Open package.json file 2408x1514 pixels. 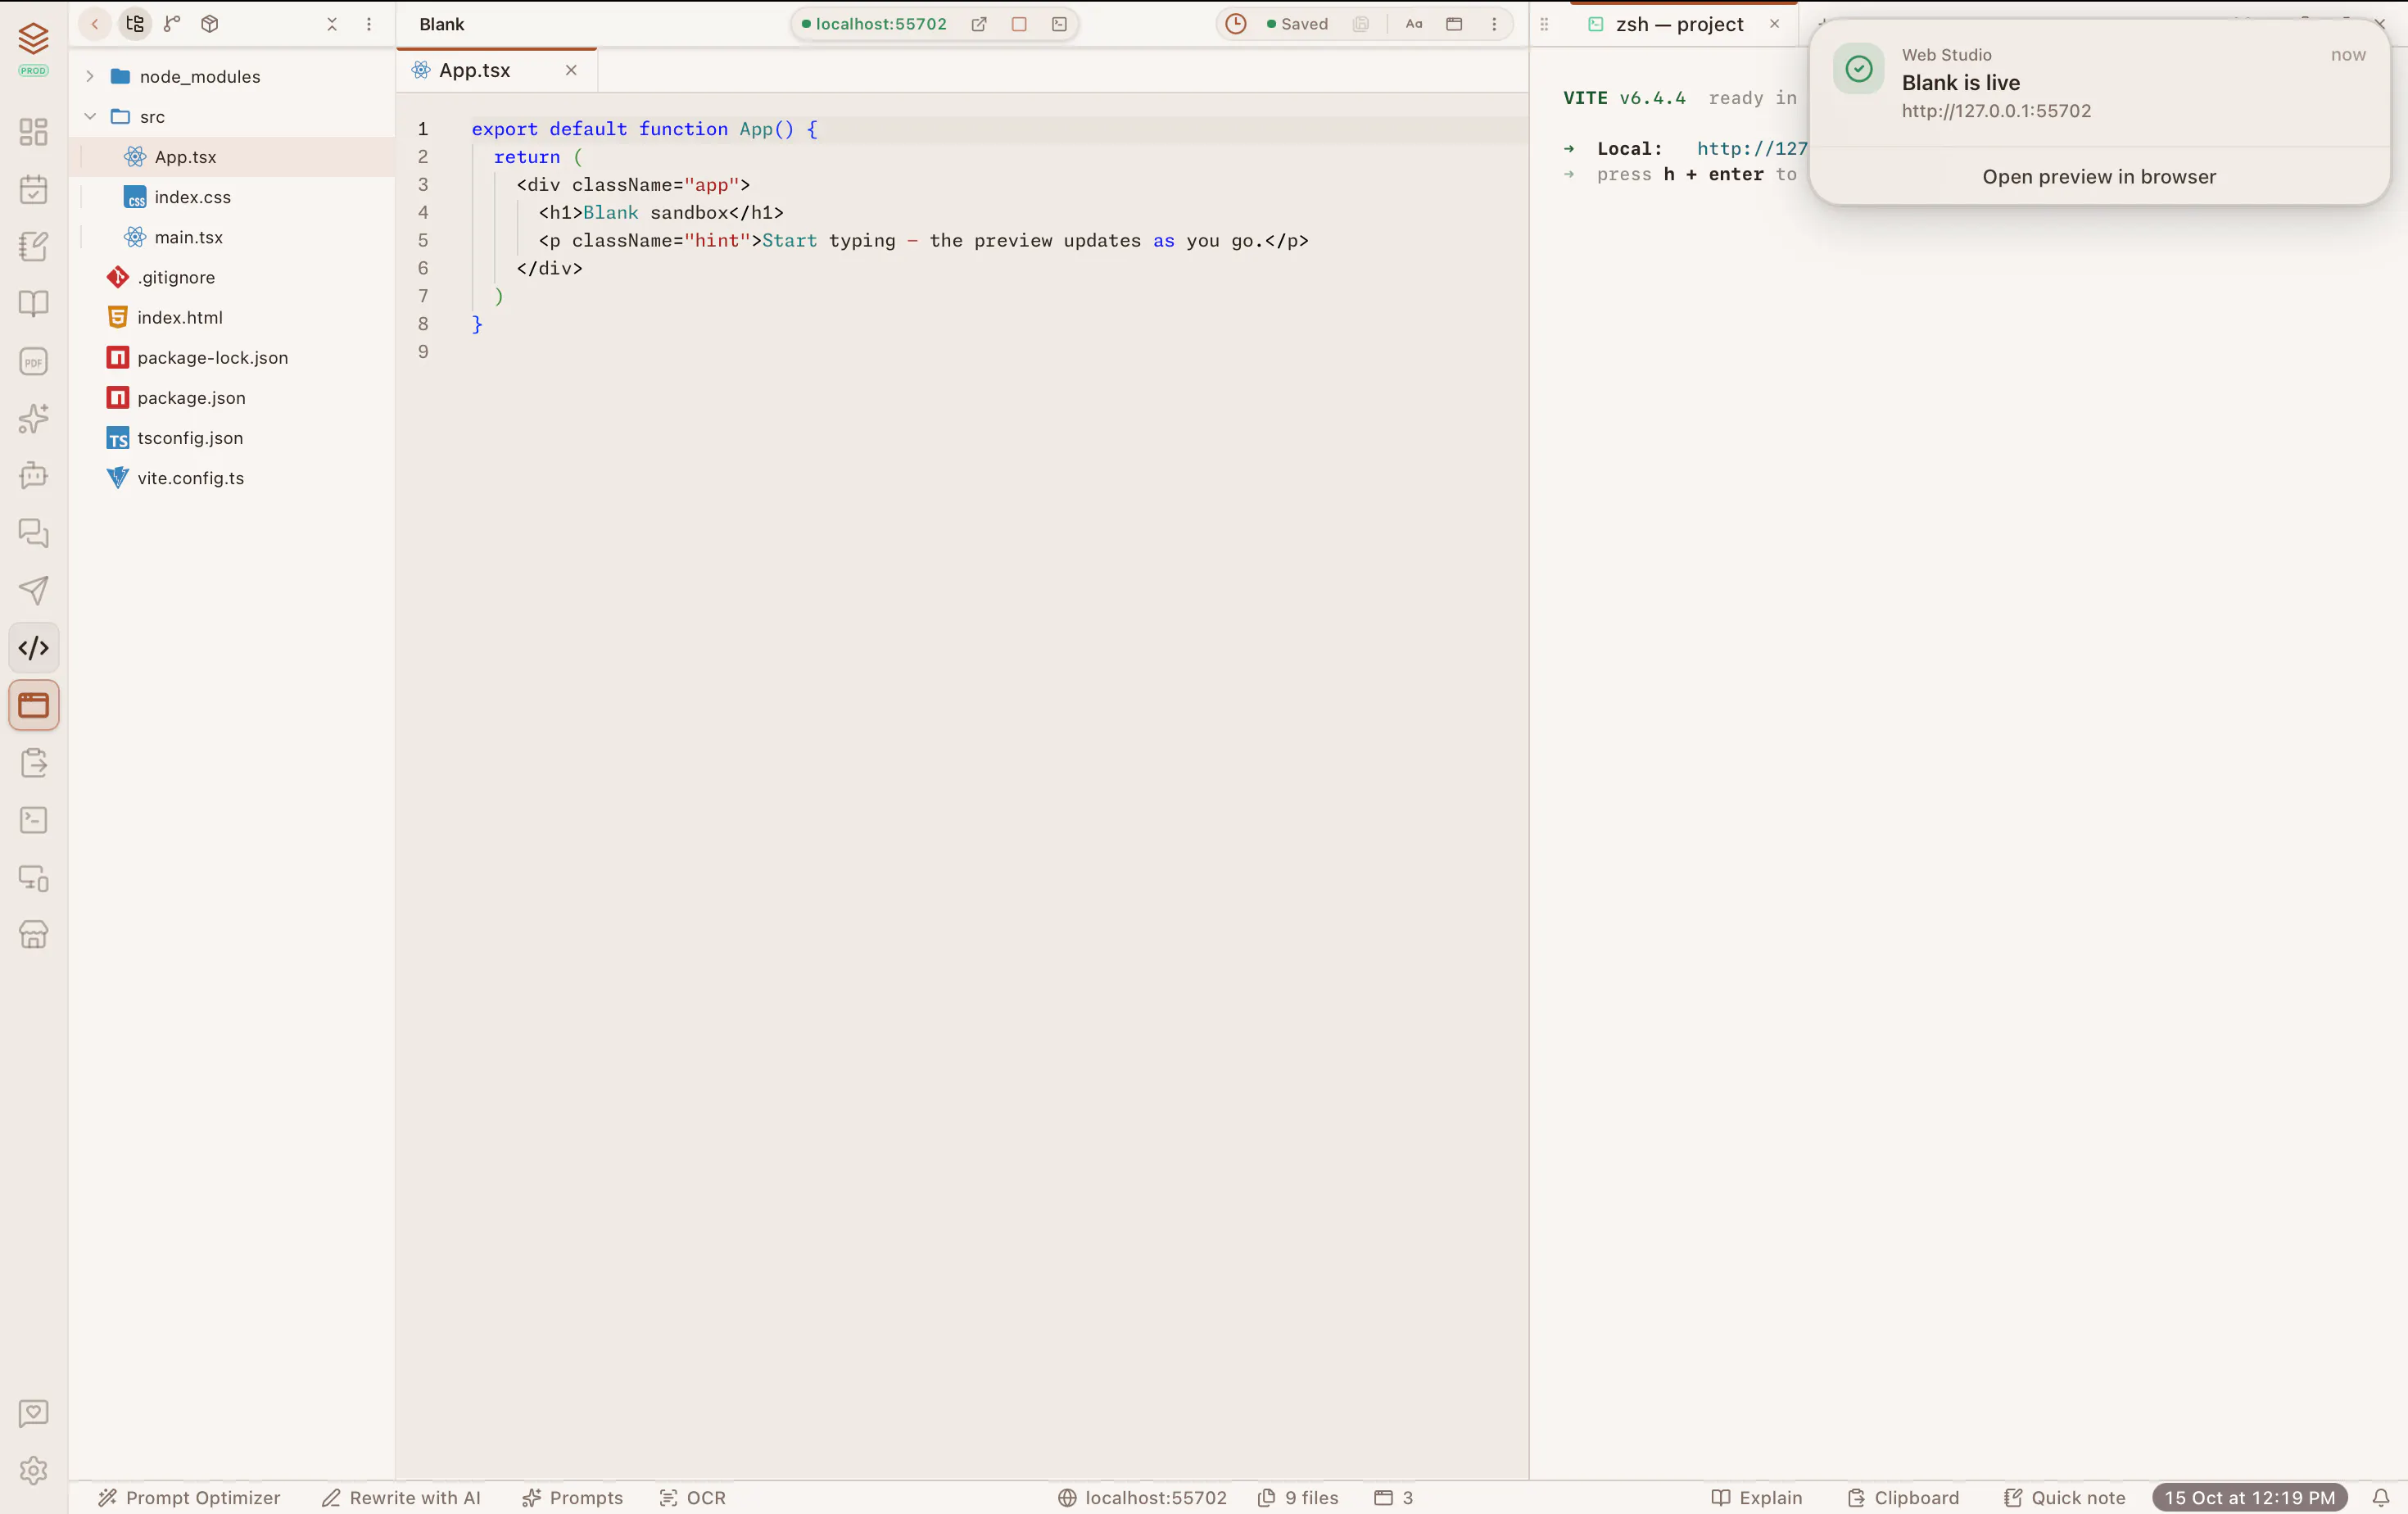232,398
